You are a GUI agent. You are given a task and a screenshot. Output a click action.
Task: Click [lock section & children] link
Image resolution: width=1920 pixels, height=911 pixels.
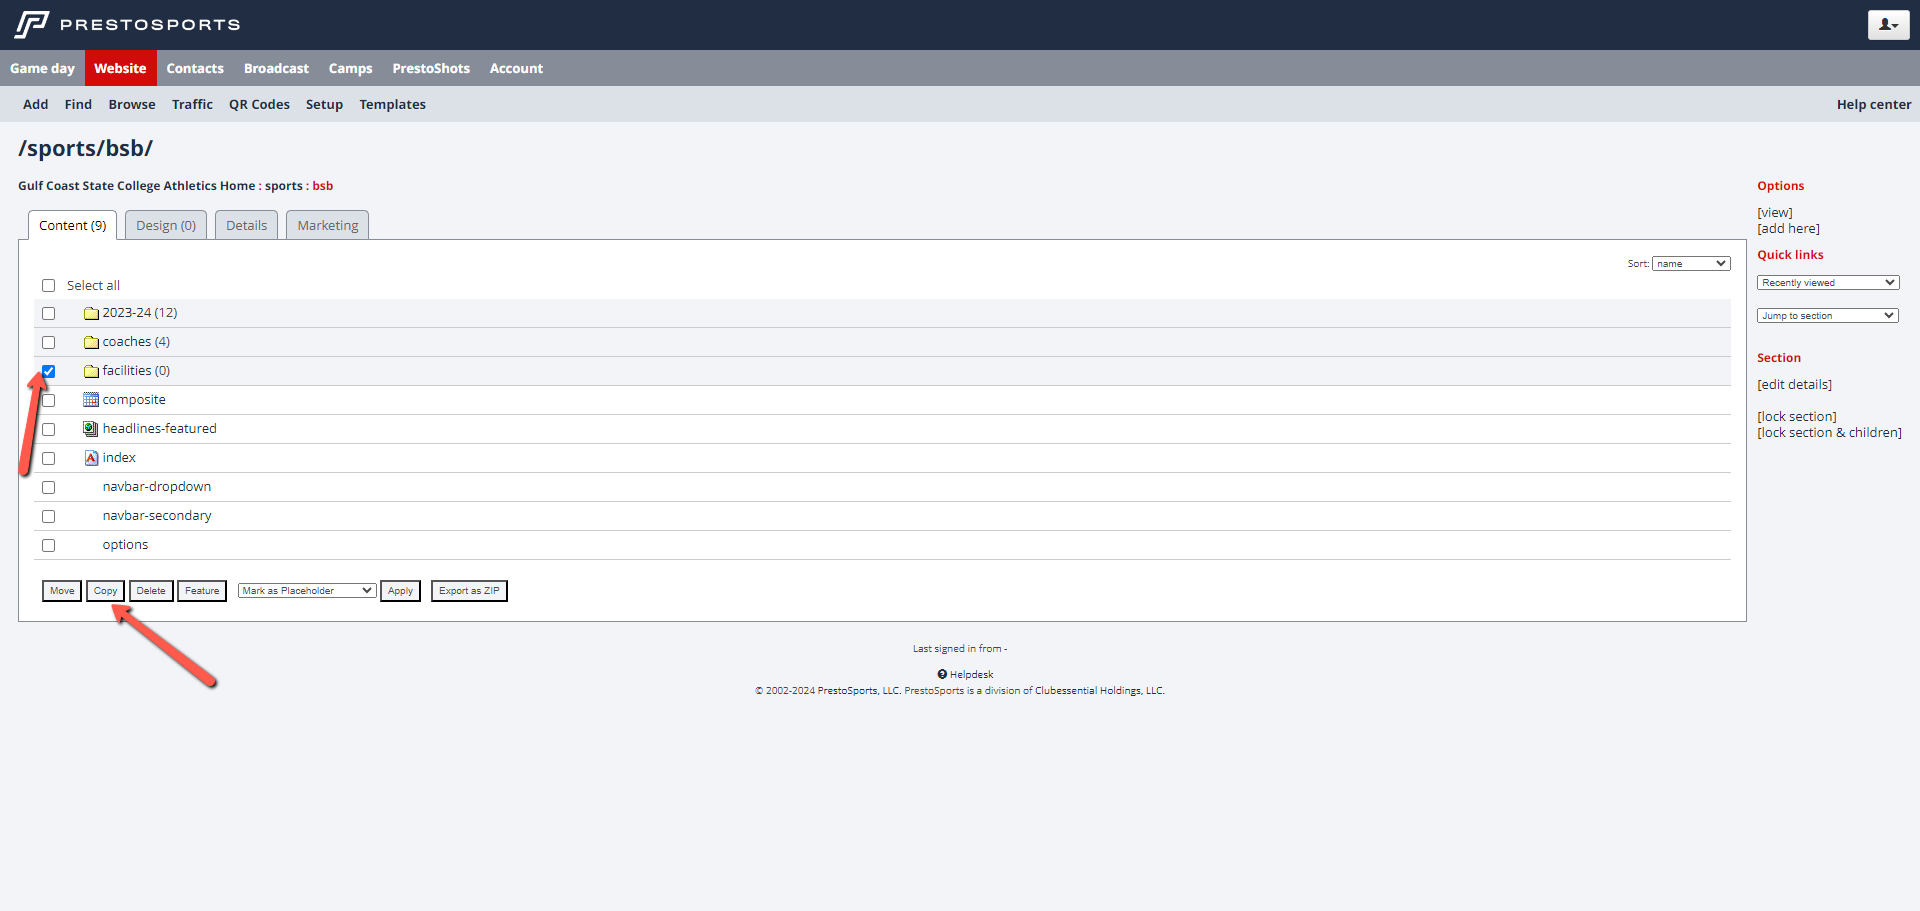click(x=1829, y=433)
